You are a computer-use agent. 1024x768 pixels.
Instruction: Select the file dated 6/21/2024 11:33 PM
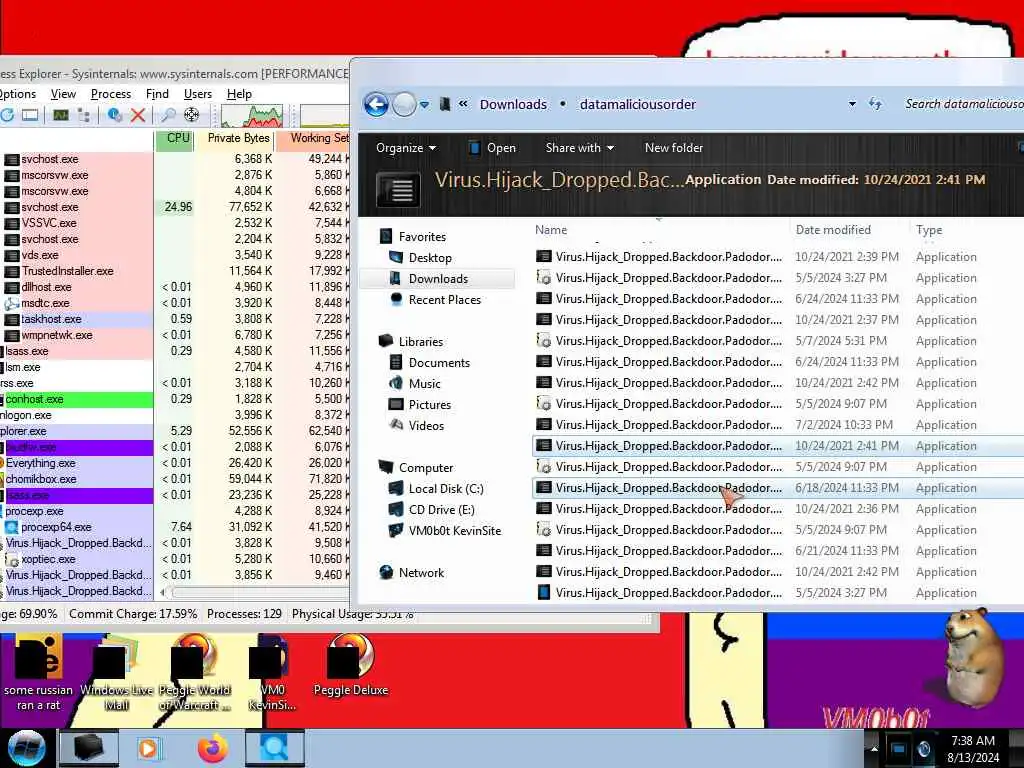(778, 551)
